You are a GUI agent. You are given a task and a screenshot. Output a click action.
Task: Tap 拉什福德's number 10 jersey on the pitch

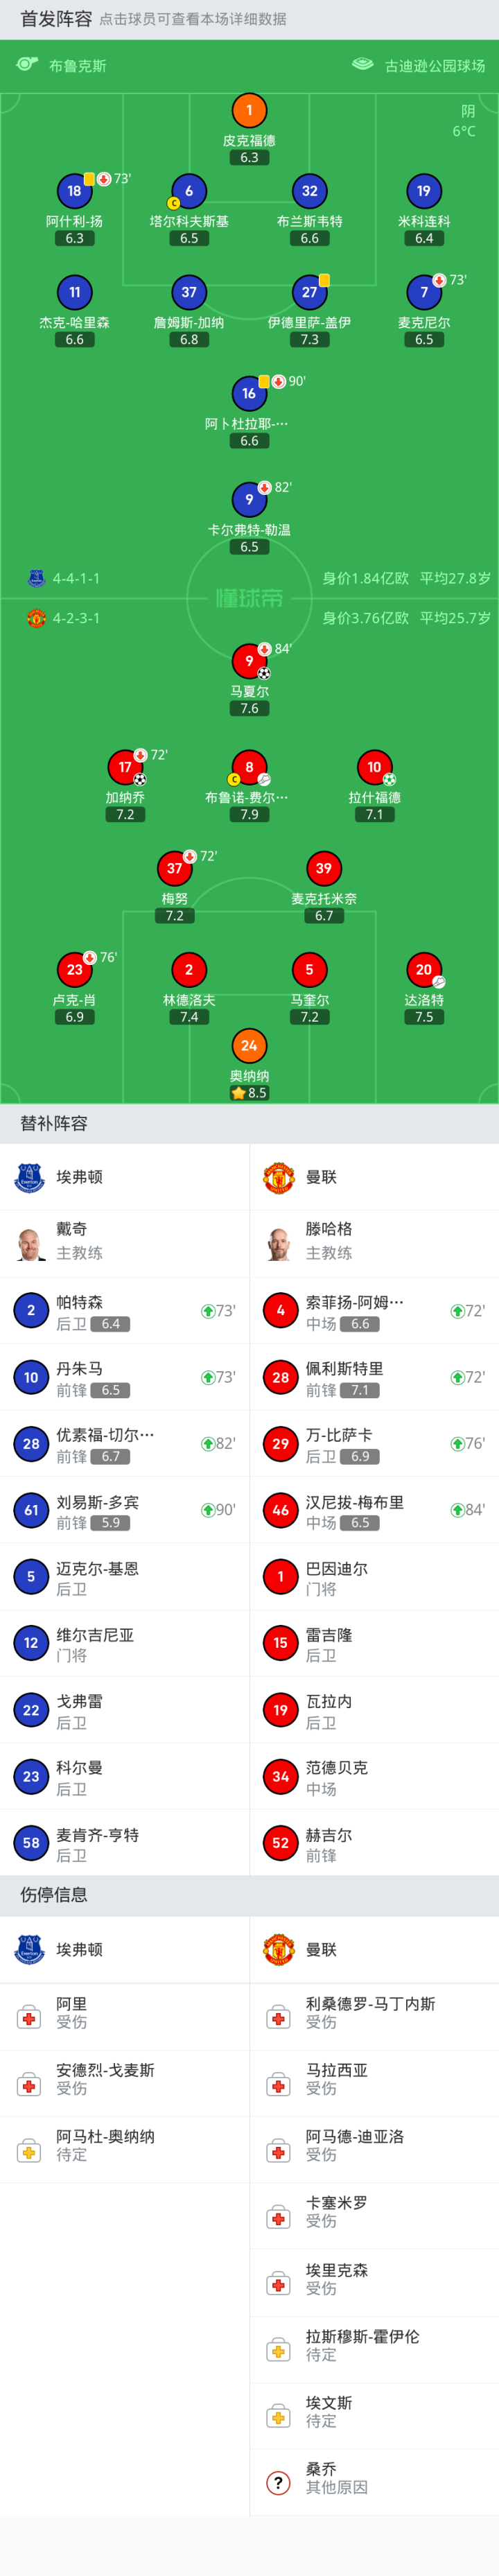click(374, 767)
